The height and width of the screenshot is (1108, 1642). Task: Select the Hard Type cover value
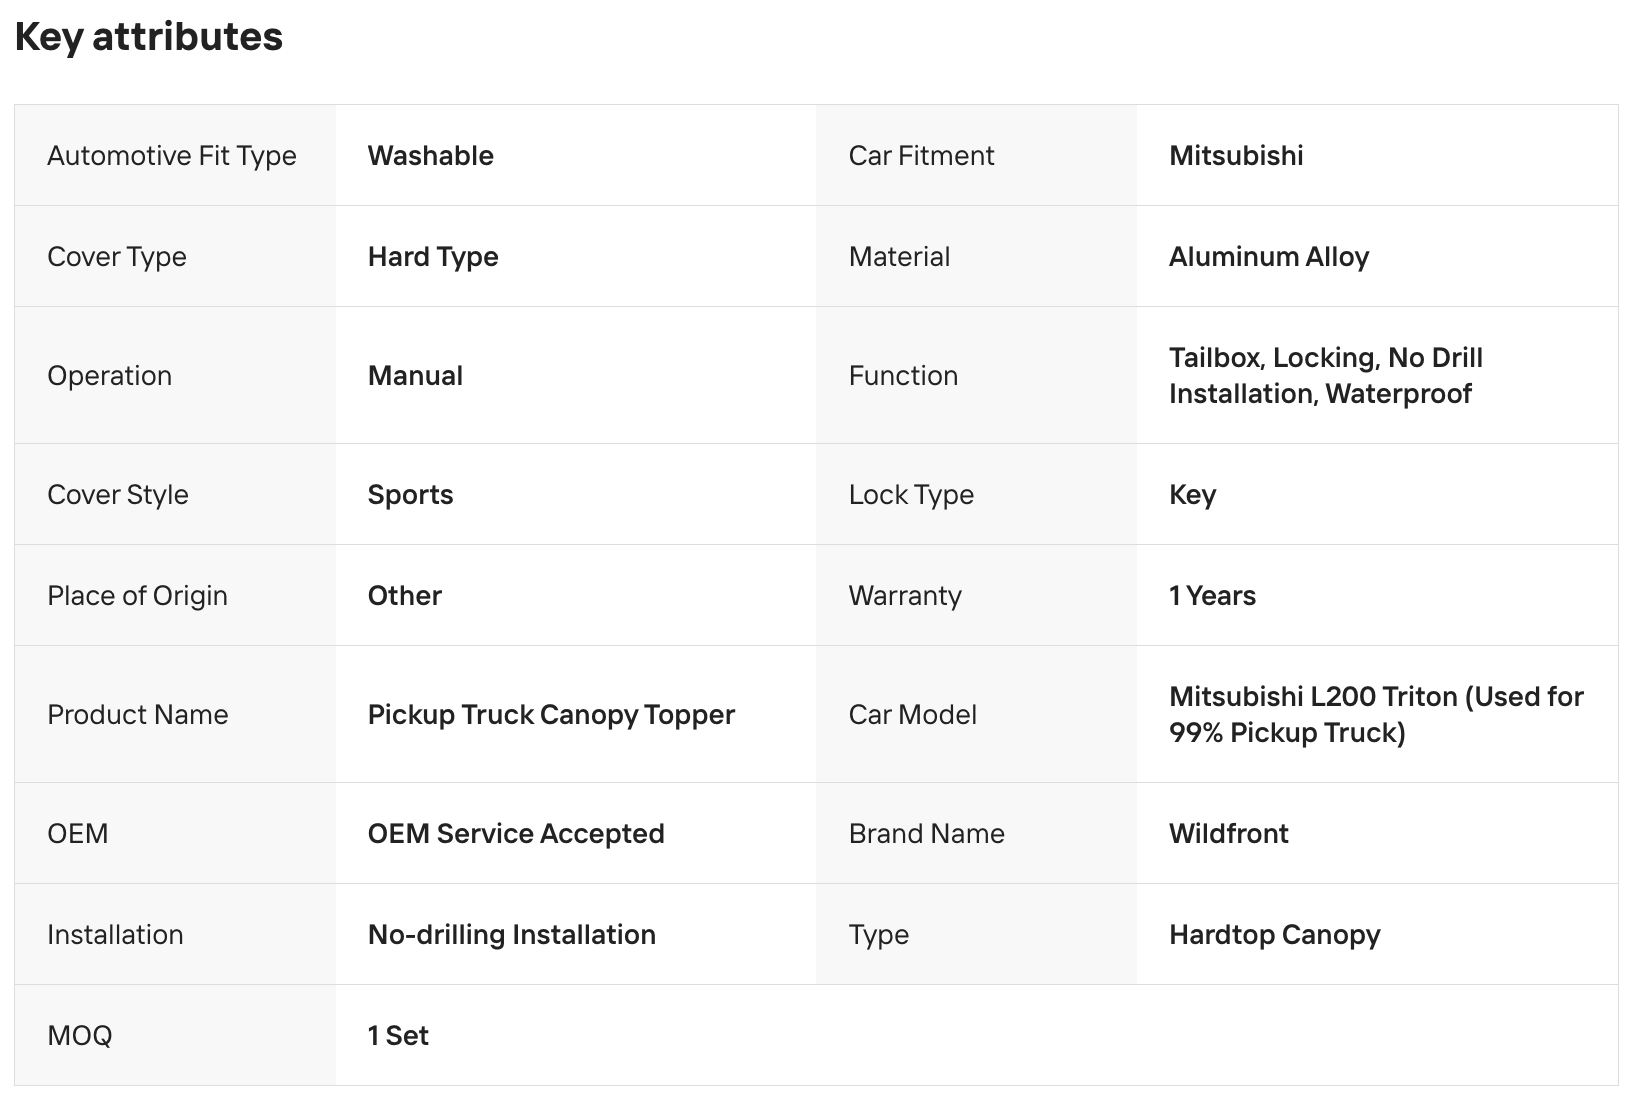(432, 257)
